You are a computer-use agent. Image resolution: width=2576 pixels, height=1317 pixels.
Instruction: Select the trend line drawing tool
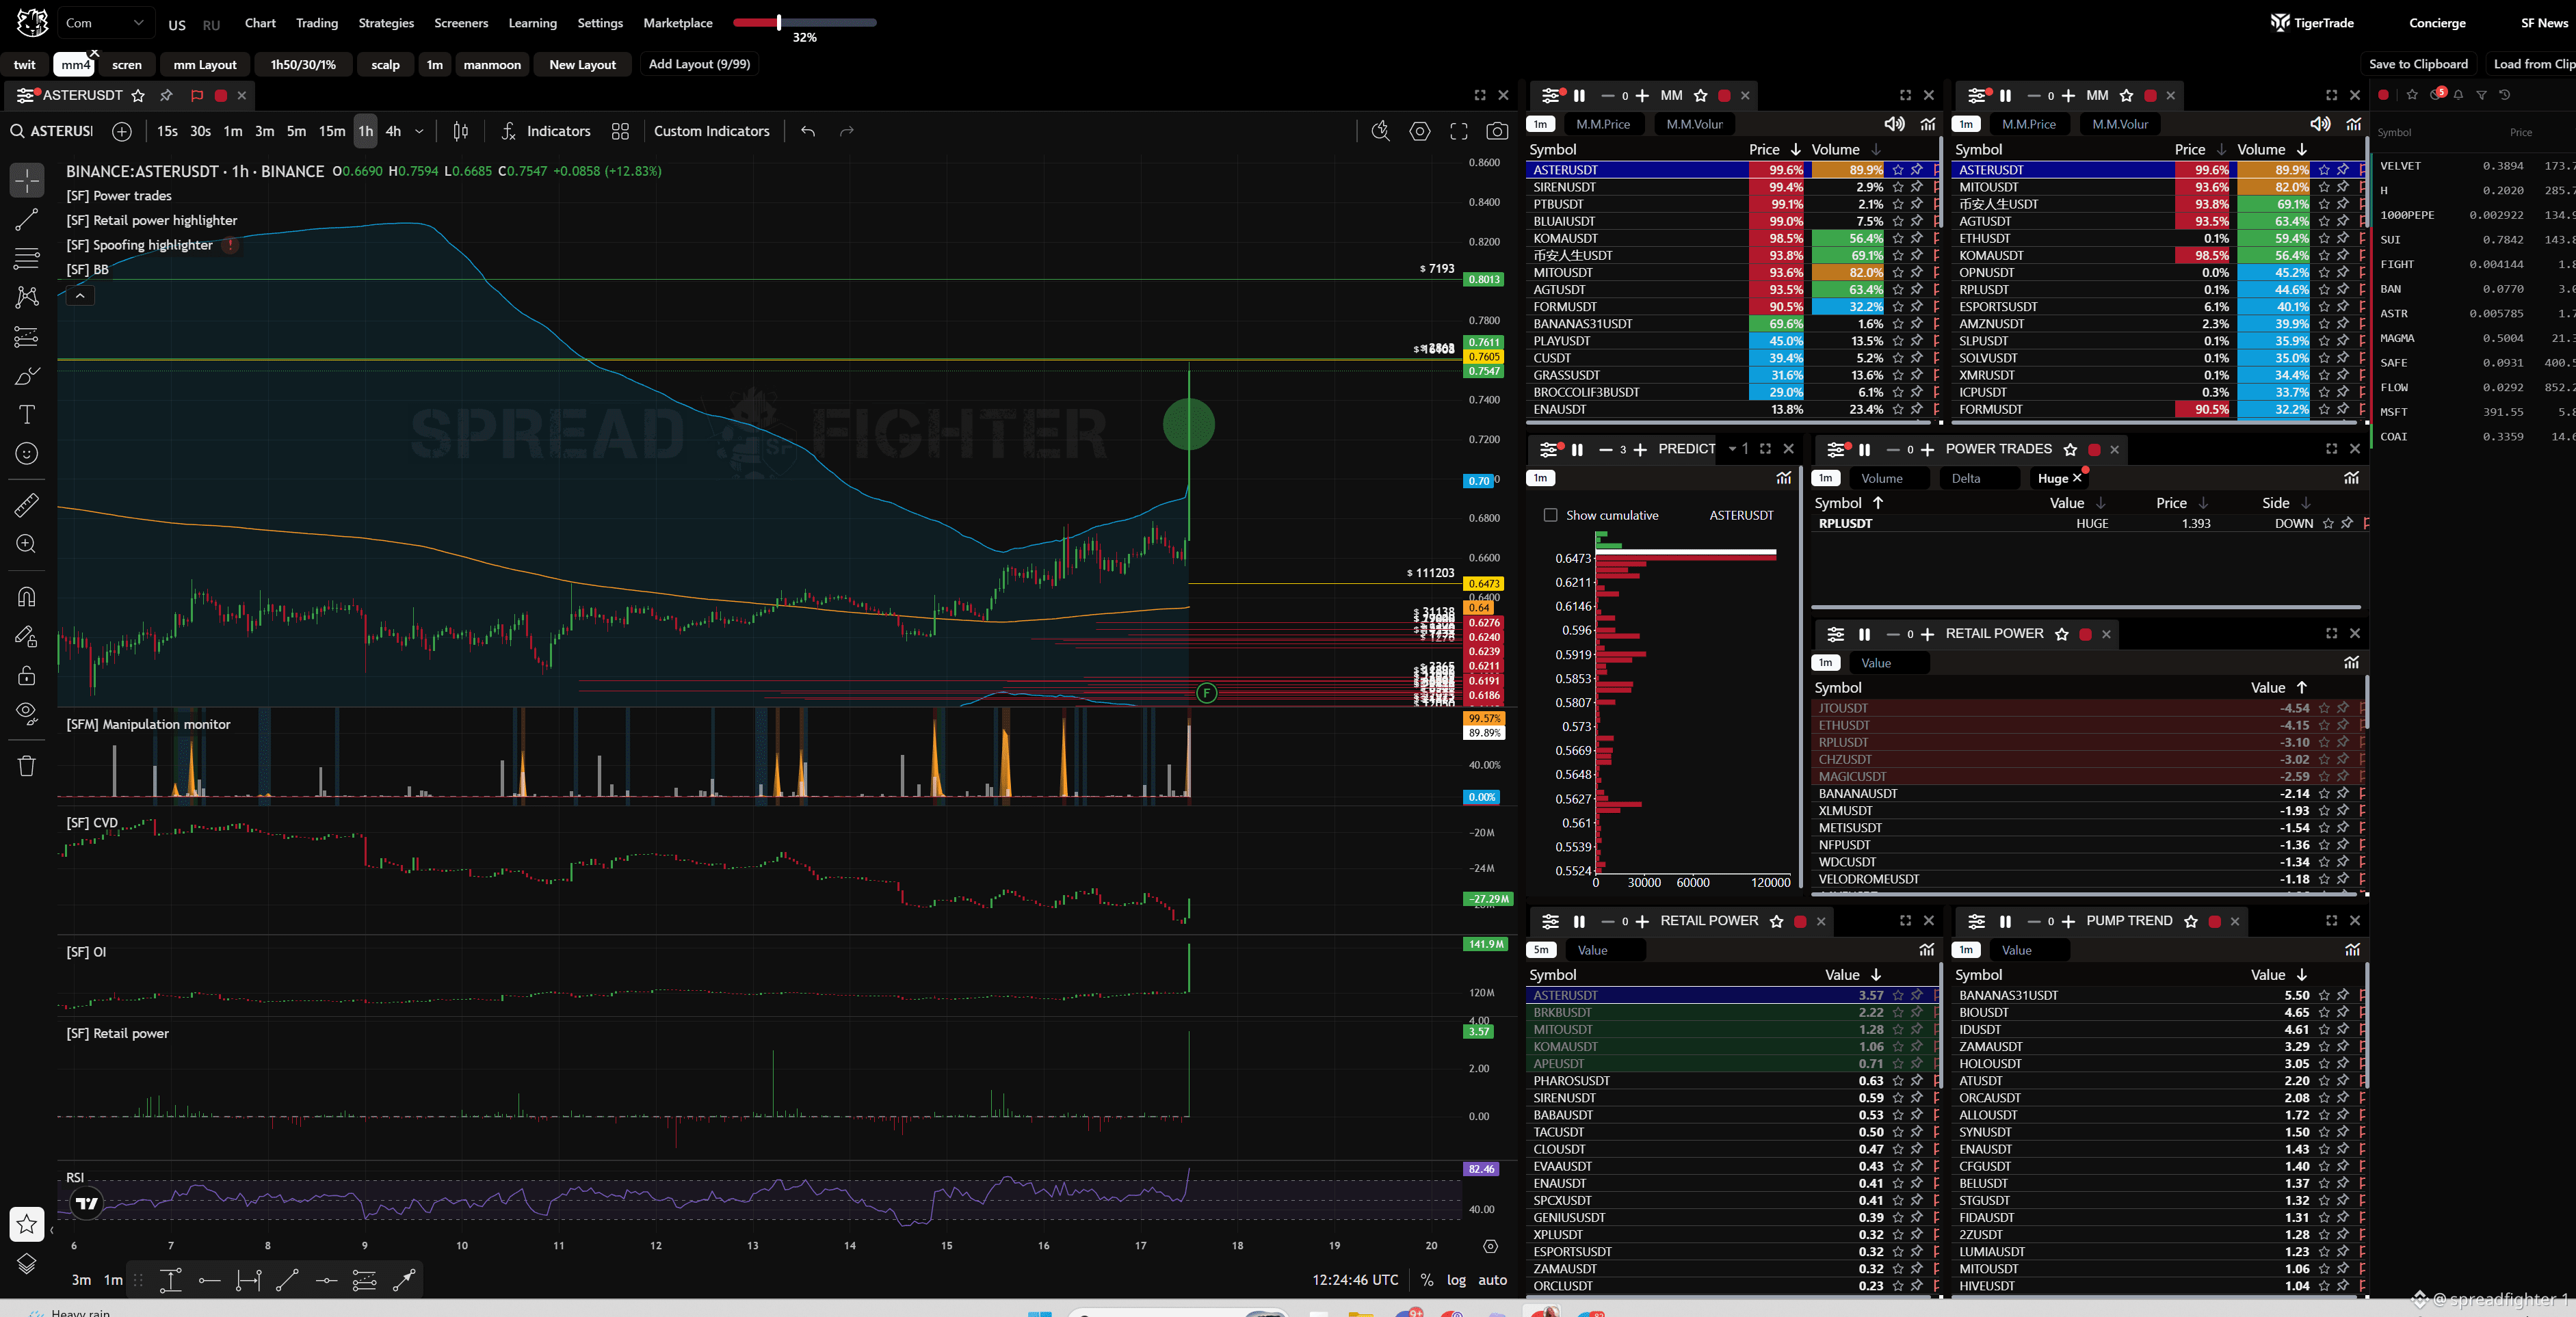point(27,219)
